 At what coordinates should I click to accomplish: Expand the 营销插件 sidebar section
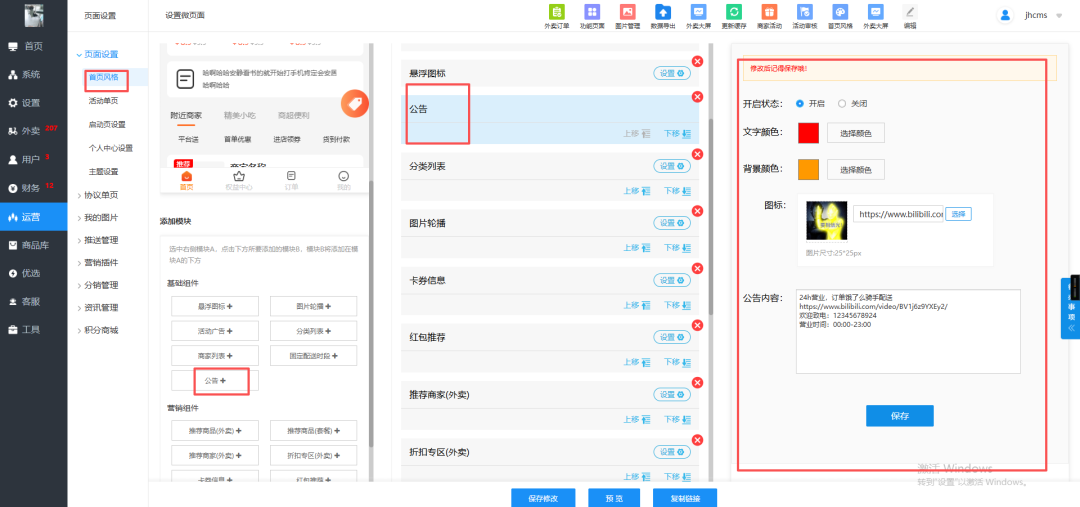(100, 262)
